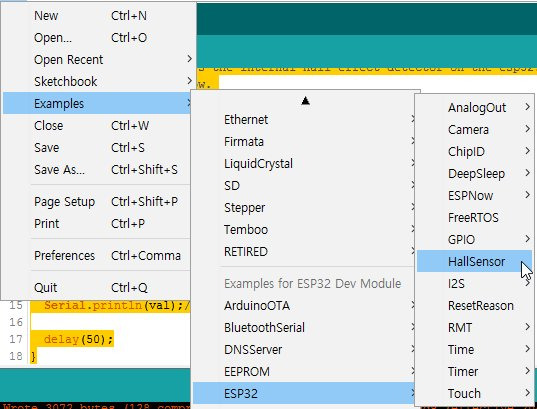This screenshot has width=537, height=409.
Task: Choose Close in the File menu
Action: (97, 125)
